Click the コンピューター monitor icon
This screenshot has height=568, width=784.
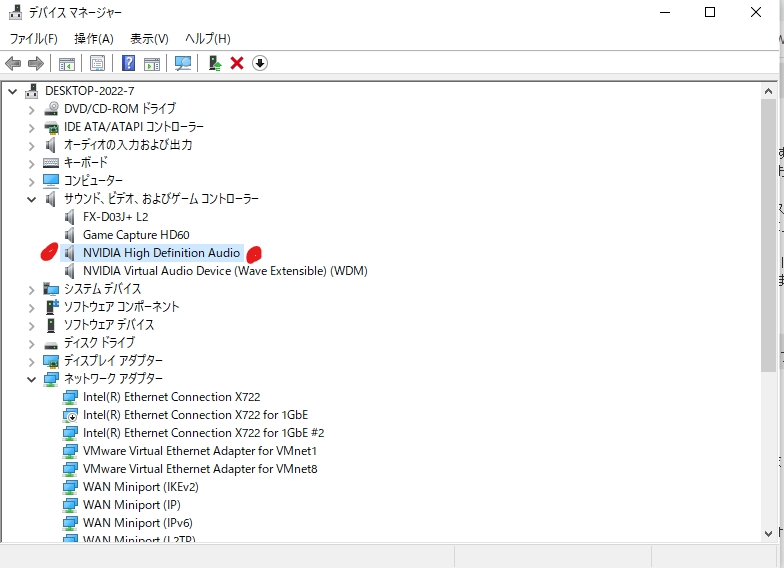click(x=51, y=180)
